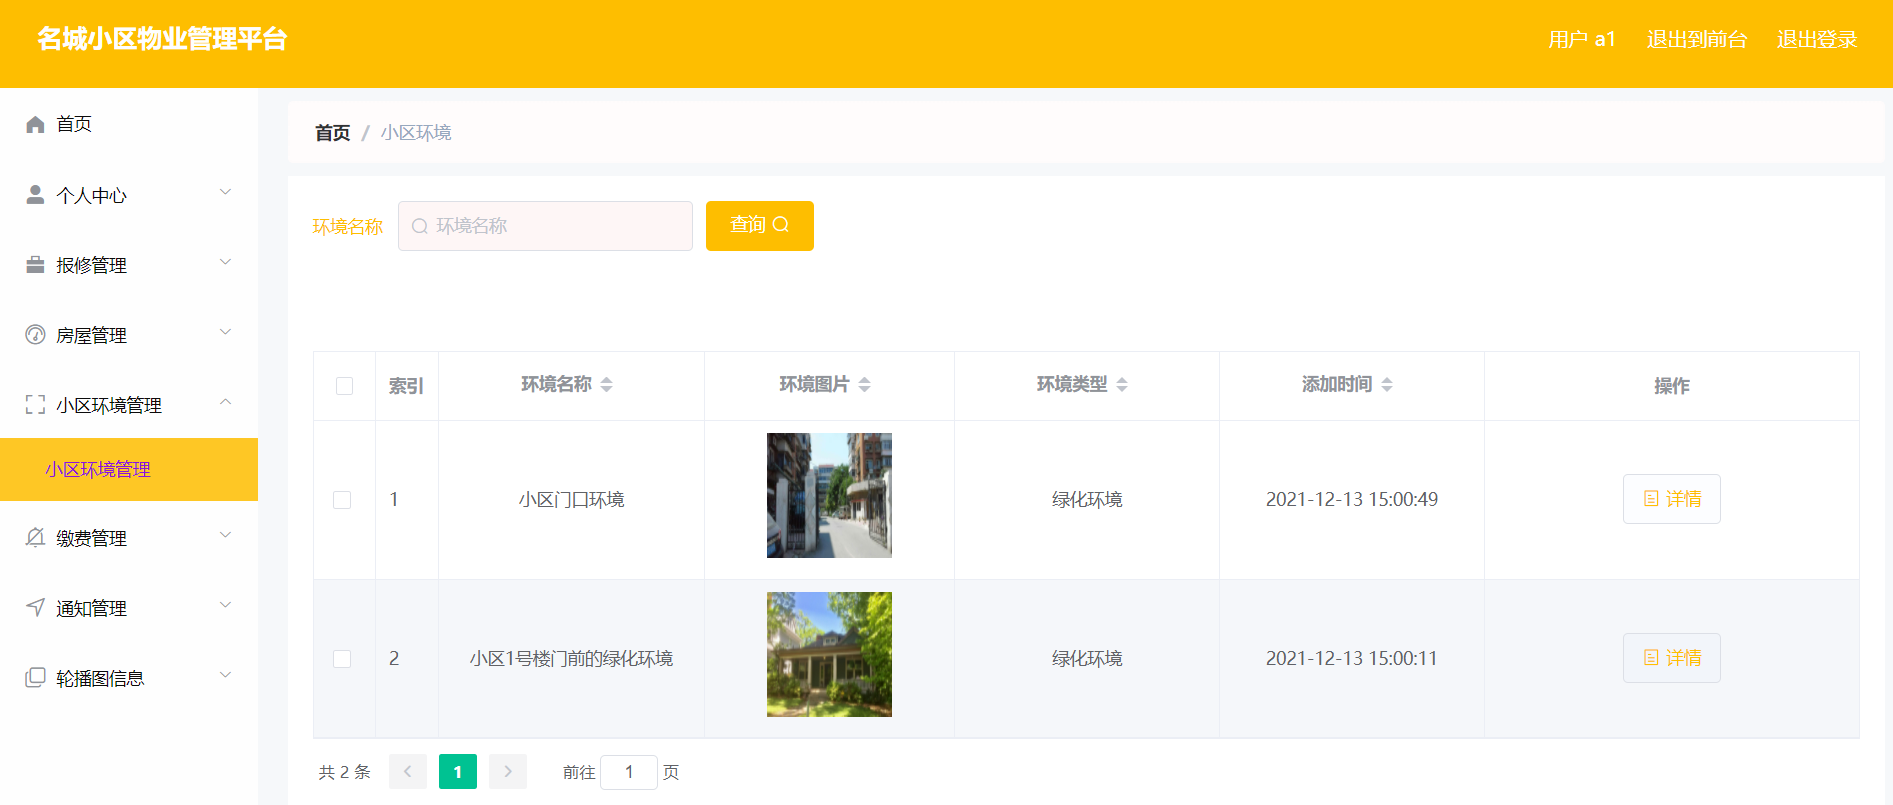Click 首页 in the breadcrumb

(332, 133)
